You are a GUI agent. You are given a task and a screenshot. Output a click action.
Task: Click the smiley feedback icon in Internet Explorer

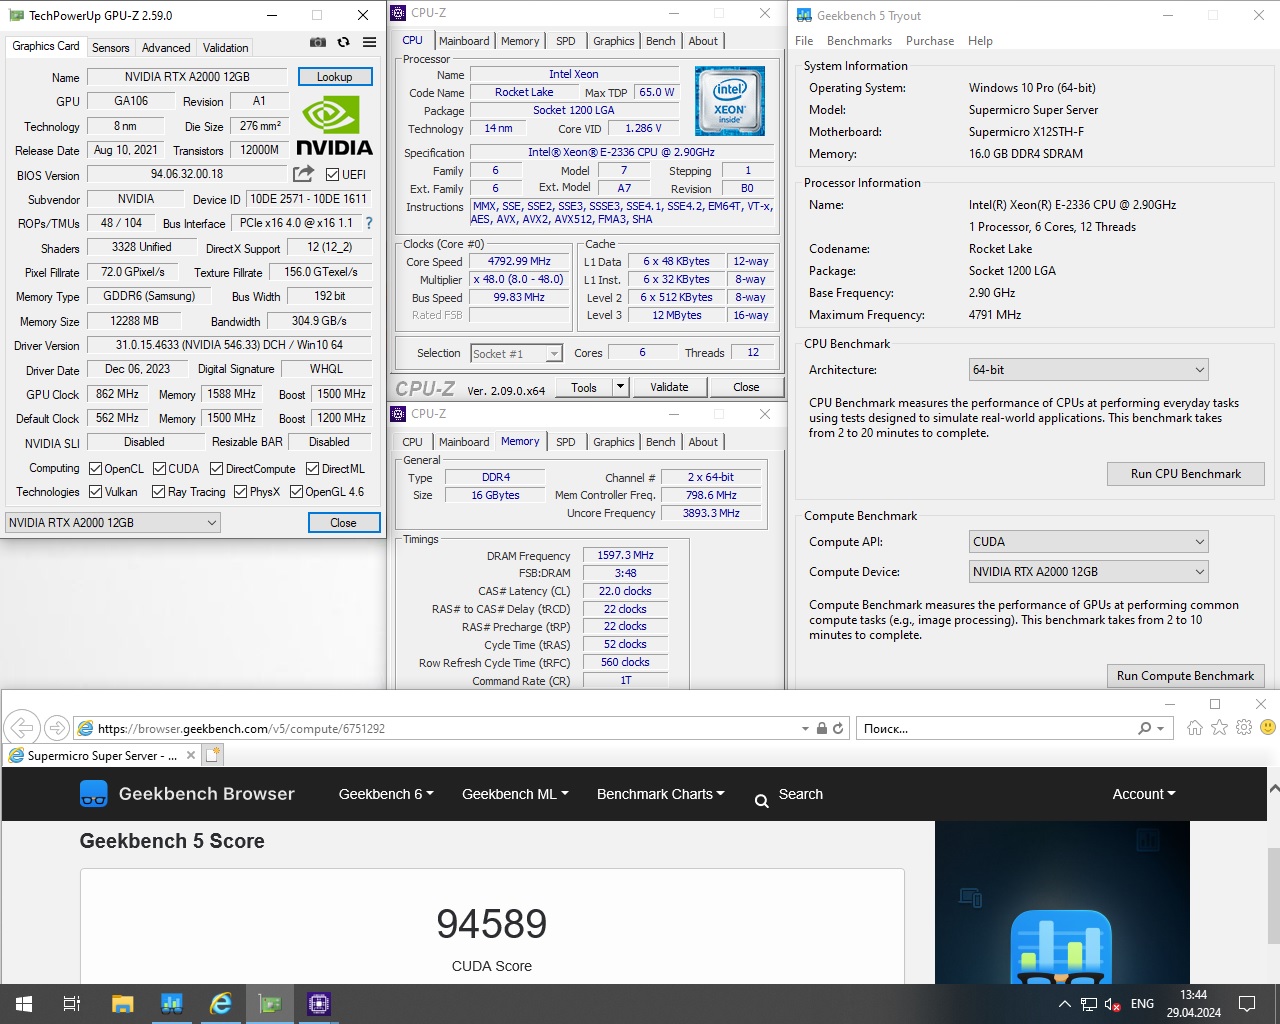pos(1268,728)
